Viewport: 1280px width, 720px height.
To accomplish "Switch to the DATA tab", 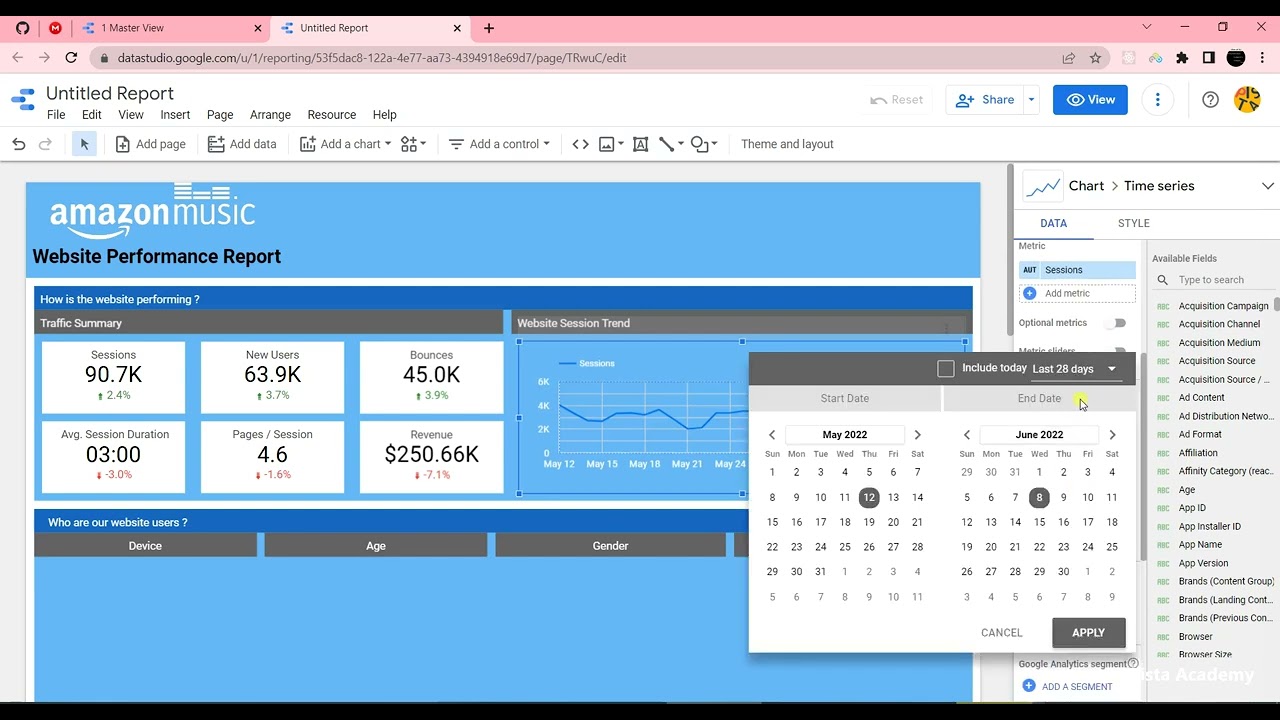I will 1053,223.
